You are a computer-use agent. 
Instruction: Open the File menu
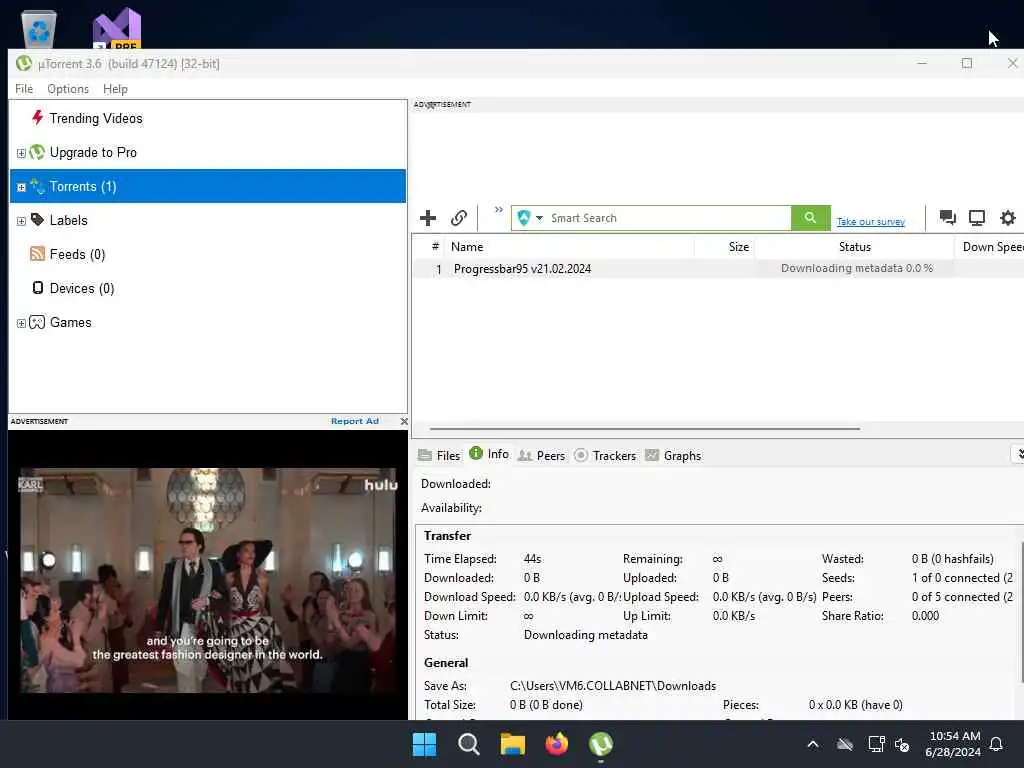[x=24, y=89]
